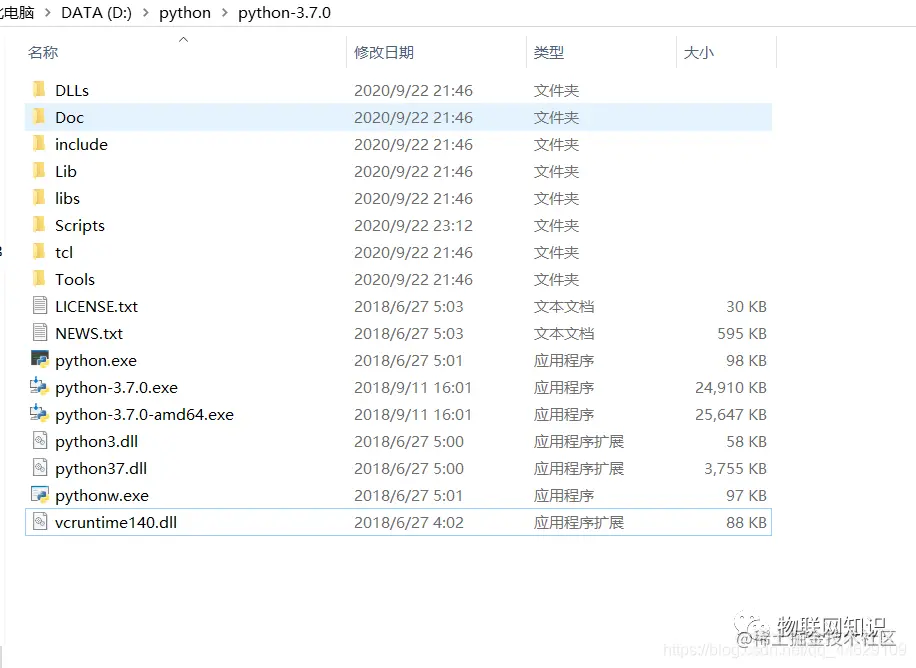Select the include folder icon

[x=39, y=144]
